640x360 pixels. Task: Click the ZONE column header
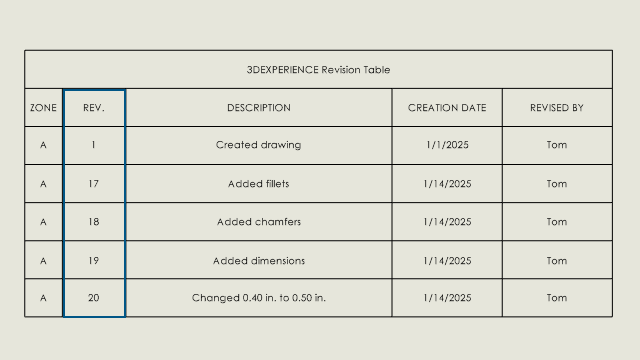[43, 108]
